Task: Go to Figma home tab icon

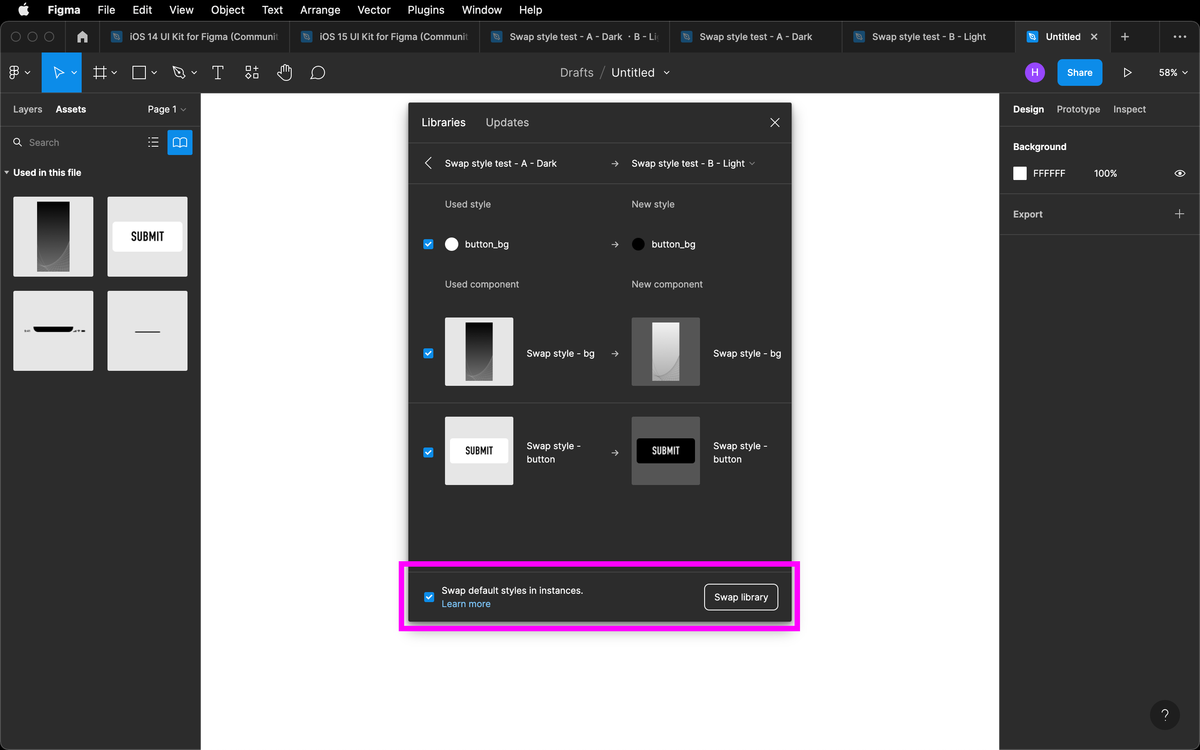Action: 82,37
